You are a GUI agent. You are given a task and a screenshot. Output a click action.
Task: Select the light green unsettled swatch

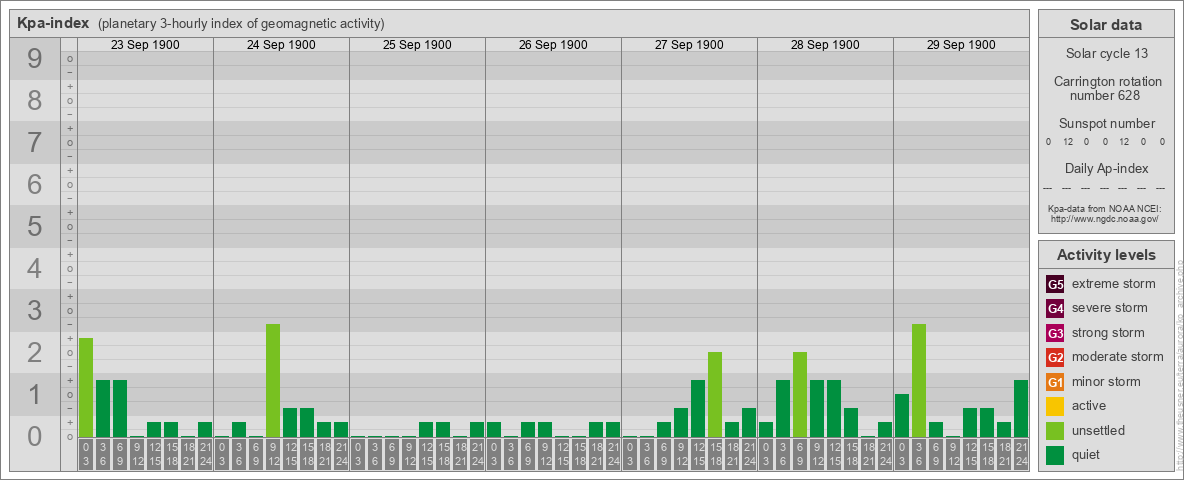pyautogui.click(x=1055, y=431)
